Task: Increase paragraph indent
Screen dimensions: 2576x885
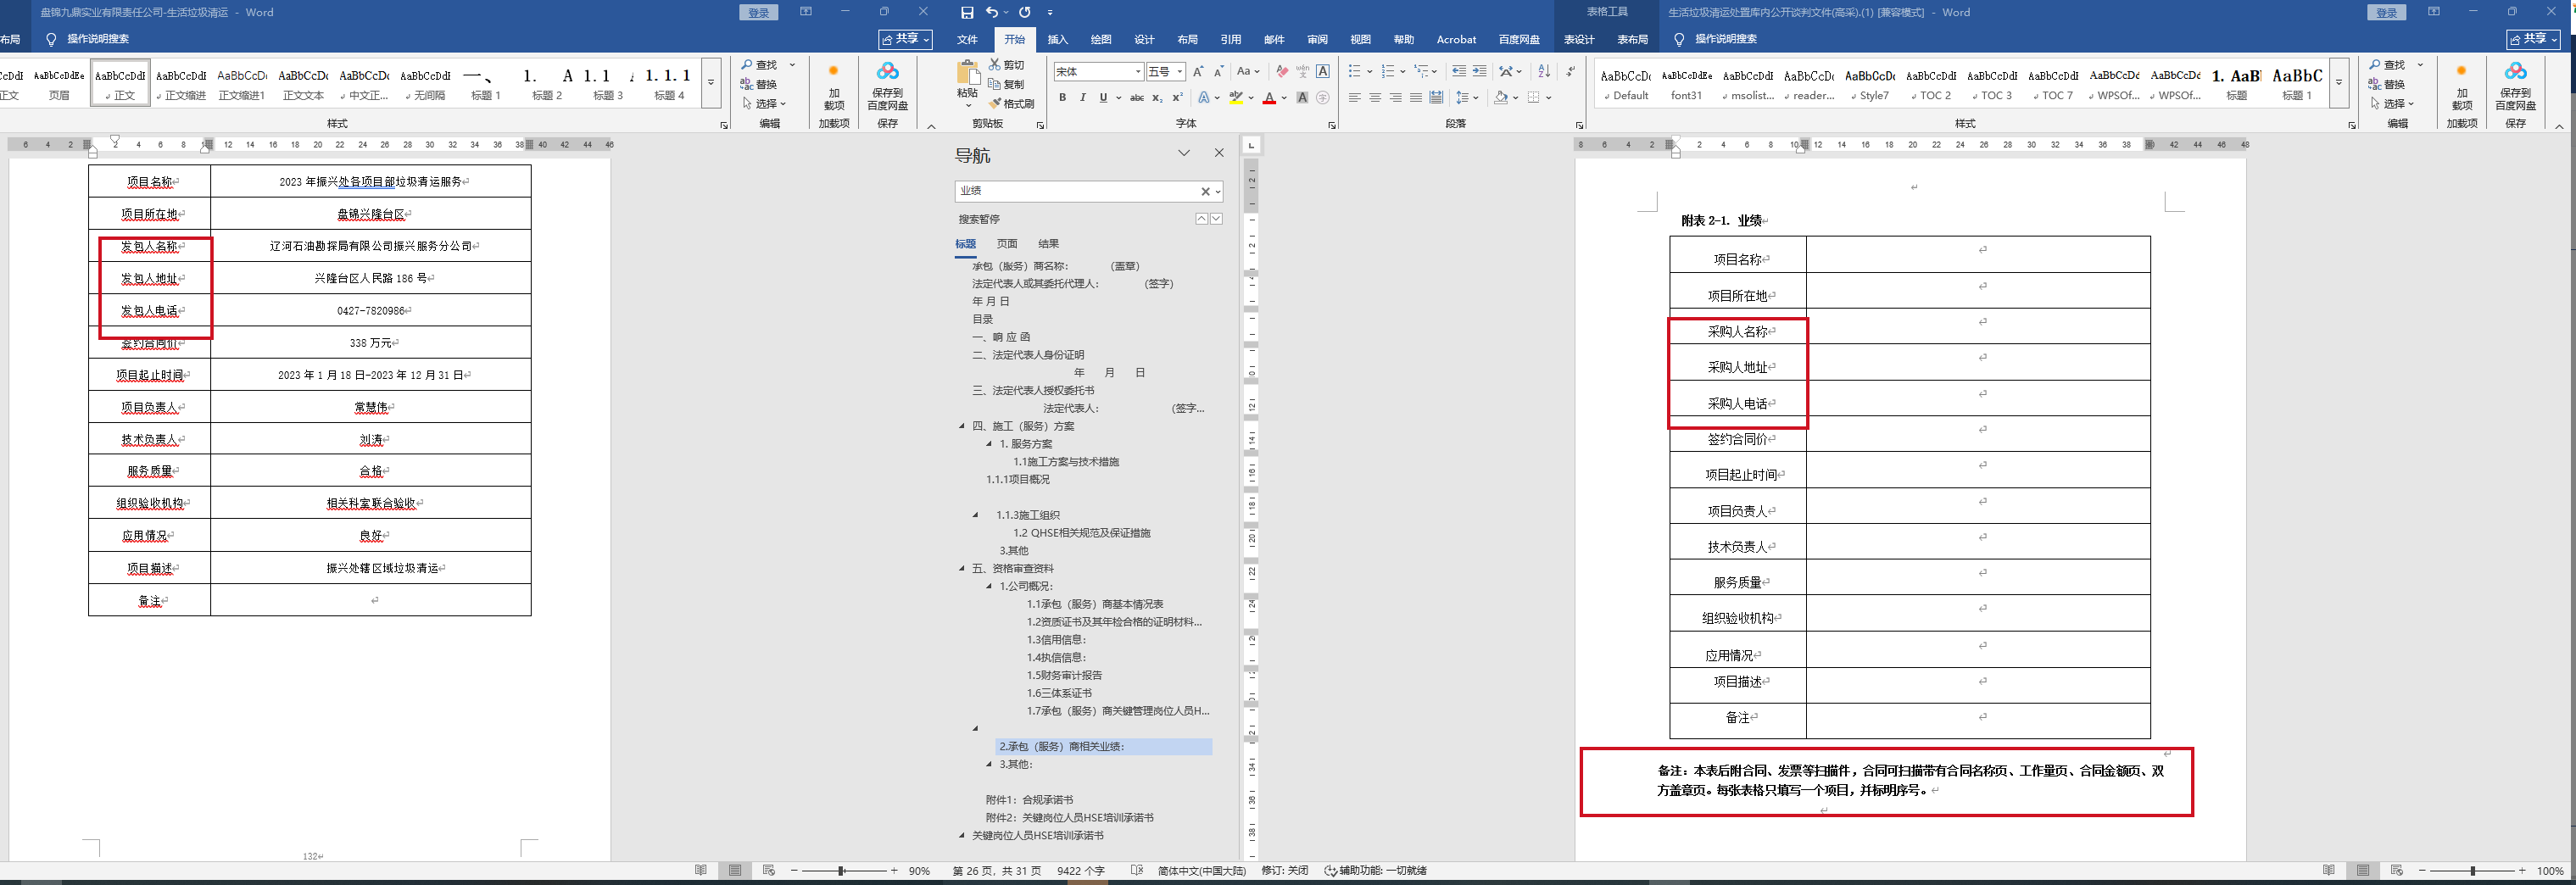Action: click(x=1480, y=72)
